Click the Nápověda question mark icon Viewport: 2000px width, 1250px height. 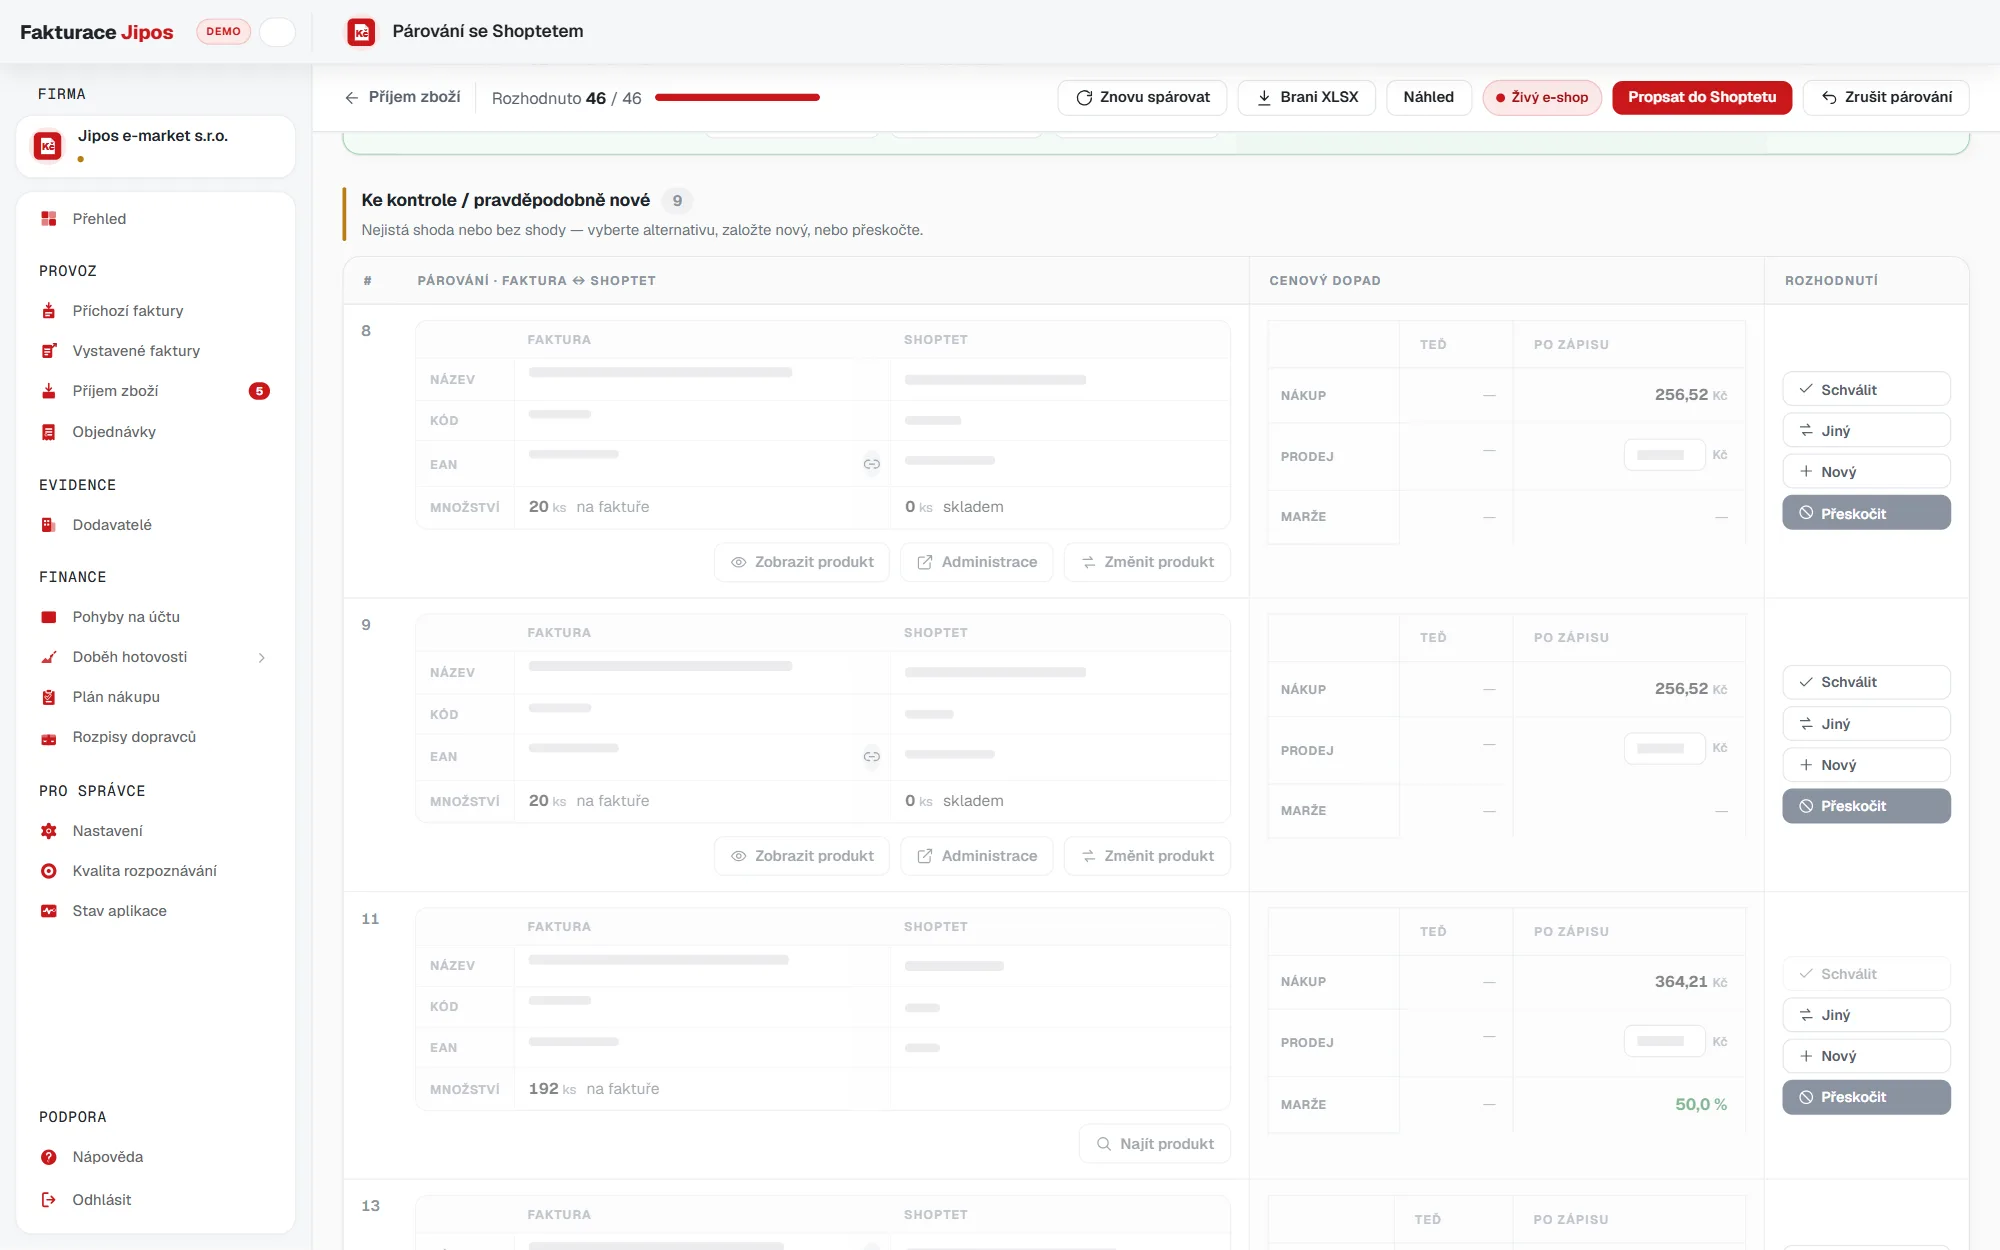pos(48,1157)
